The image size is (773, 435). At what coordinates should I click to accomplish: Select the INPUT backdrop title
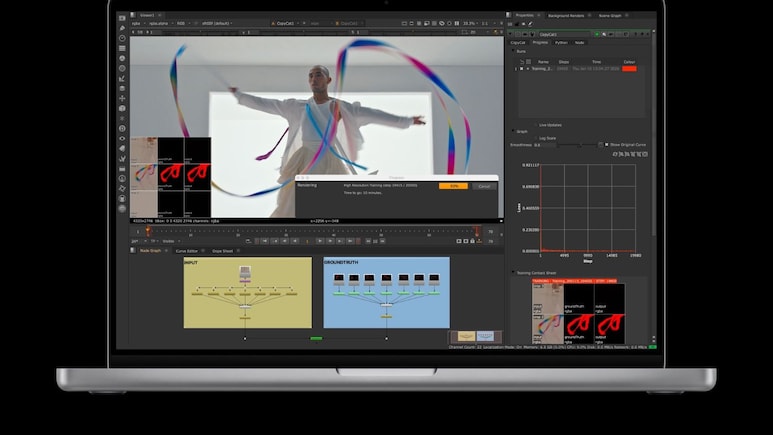point(191,263)
